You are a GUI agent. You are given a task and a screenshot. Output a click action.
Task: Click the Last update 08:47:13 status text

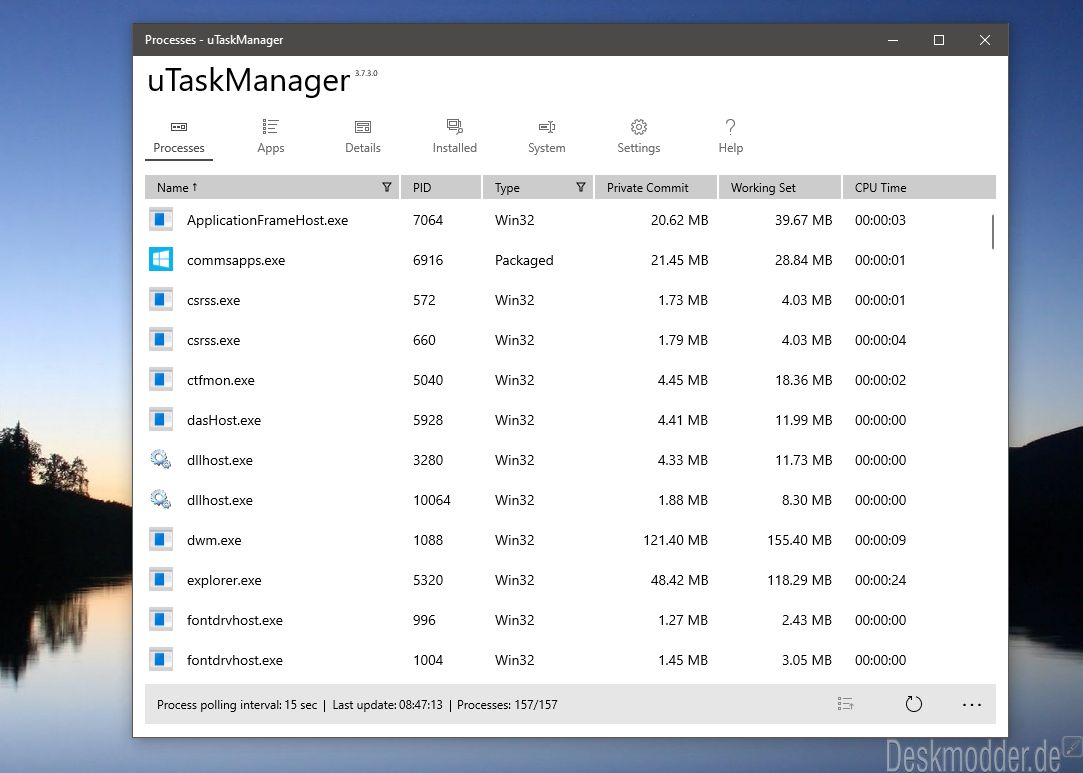click(x=387, y=705)
